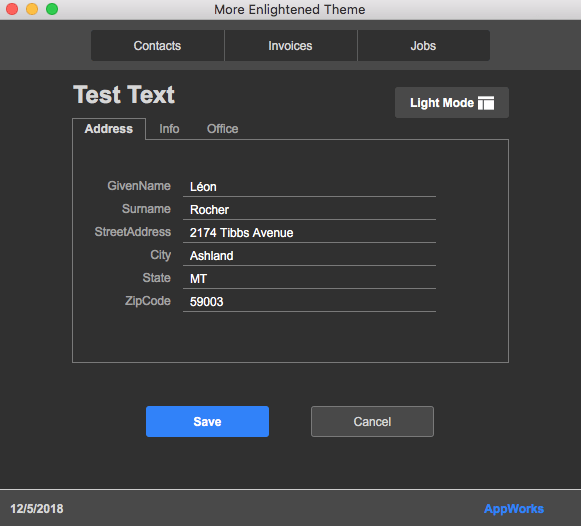Click the ZipCode field showing 59003
The height and width of the screenshot is (526, 581).
pos(309,301)
